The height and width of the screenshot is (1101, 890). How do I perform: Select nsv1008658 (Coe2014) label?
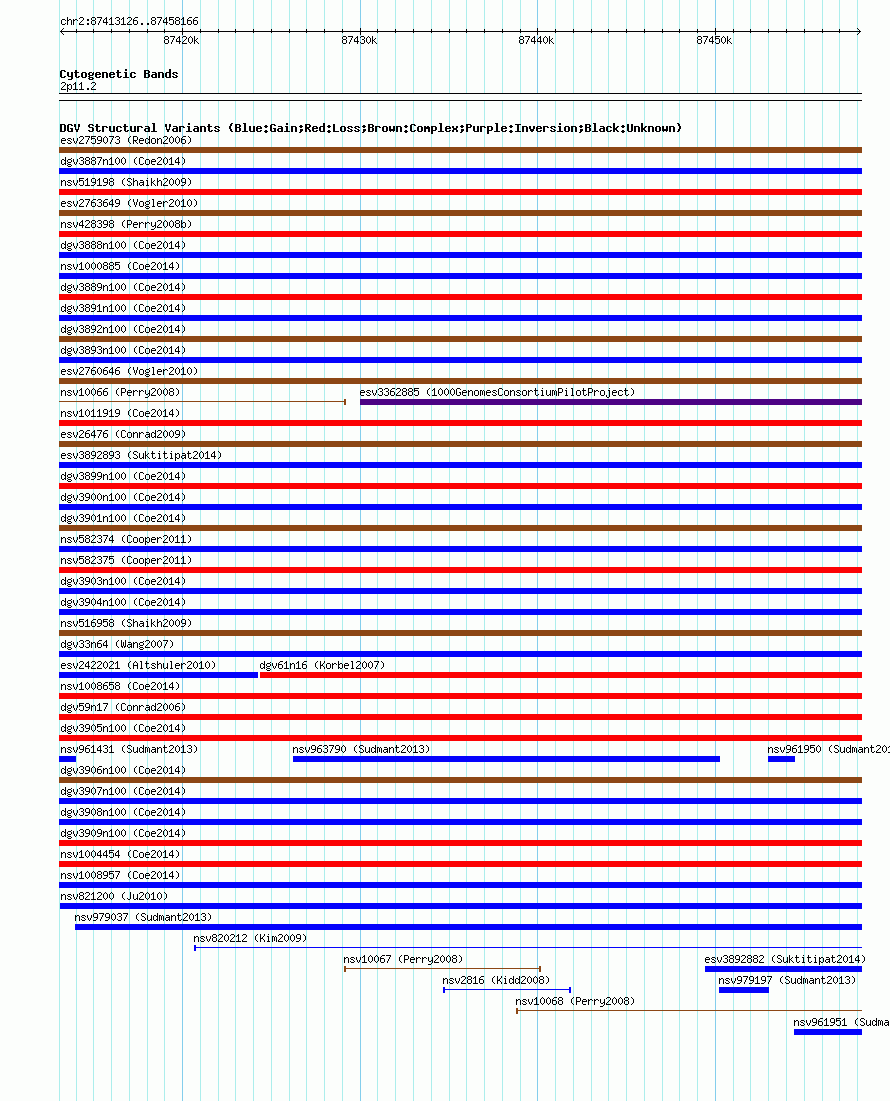click(x=120, y=687)
